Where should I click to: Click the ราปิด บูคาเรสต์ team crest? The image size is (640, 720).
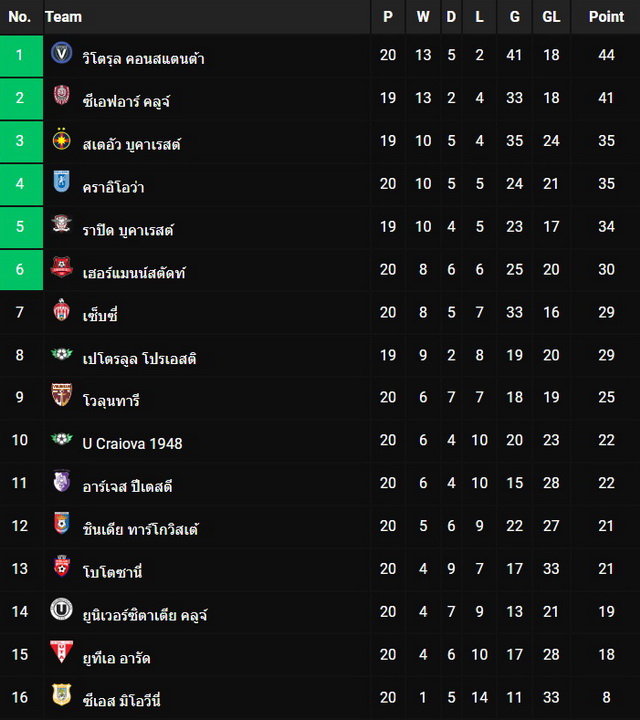coord(62,224)
